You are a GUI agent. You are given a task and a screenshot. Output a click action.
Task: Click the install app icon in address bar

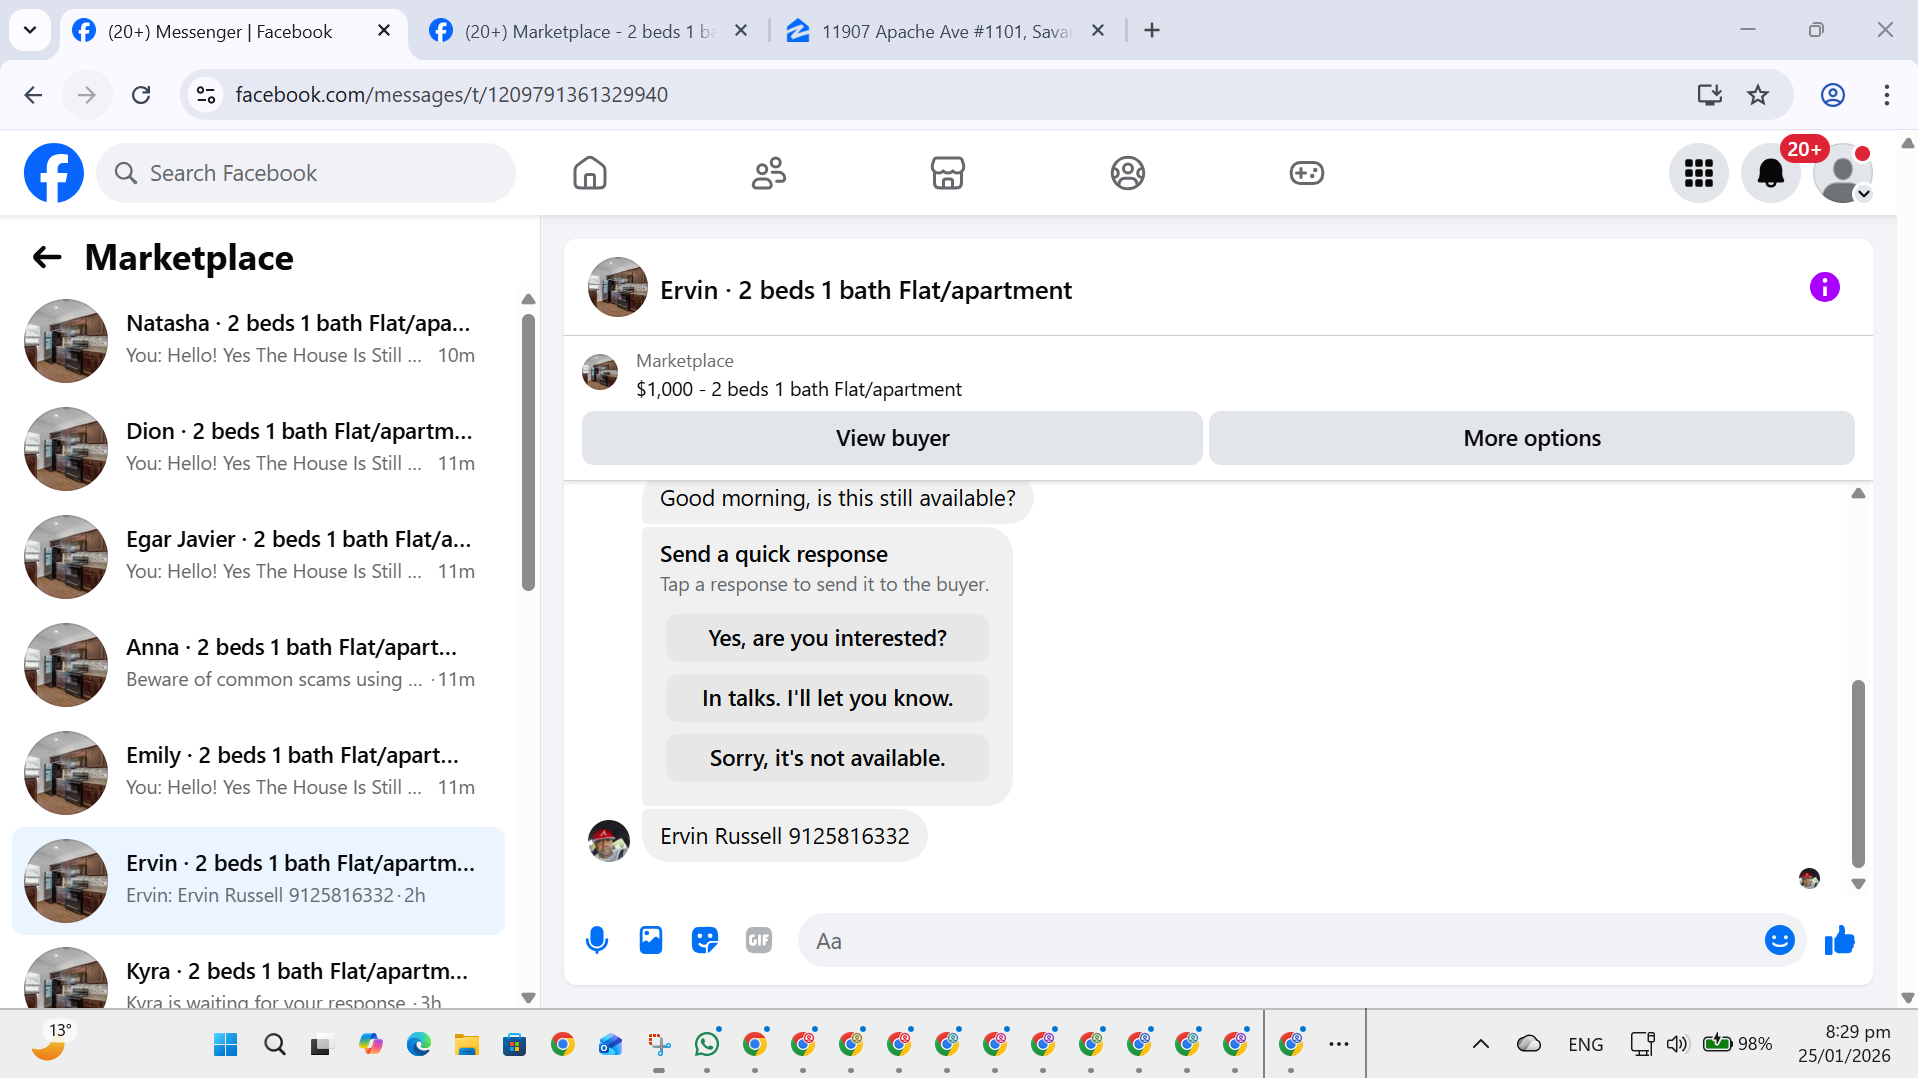[x=1709, y=95]
